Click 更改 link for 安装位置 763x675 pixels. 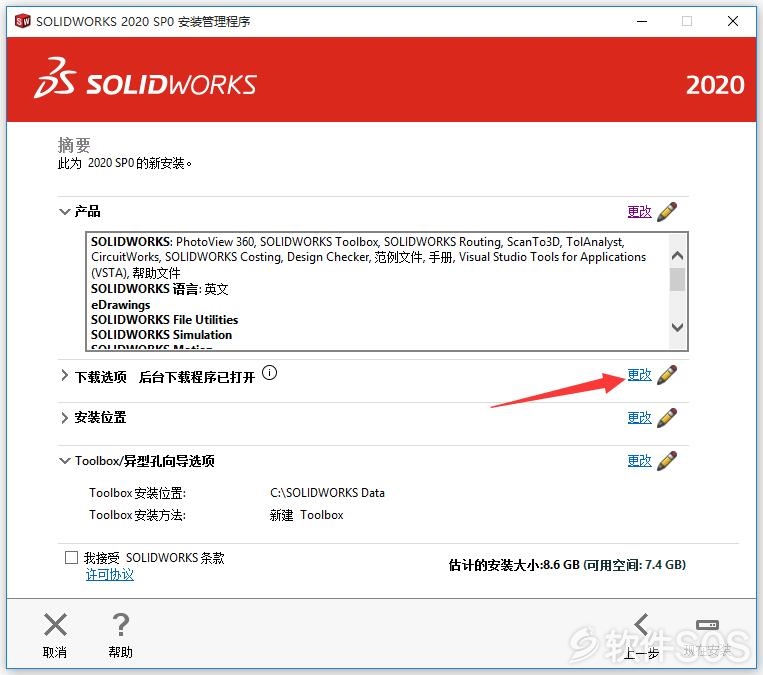639,418
